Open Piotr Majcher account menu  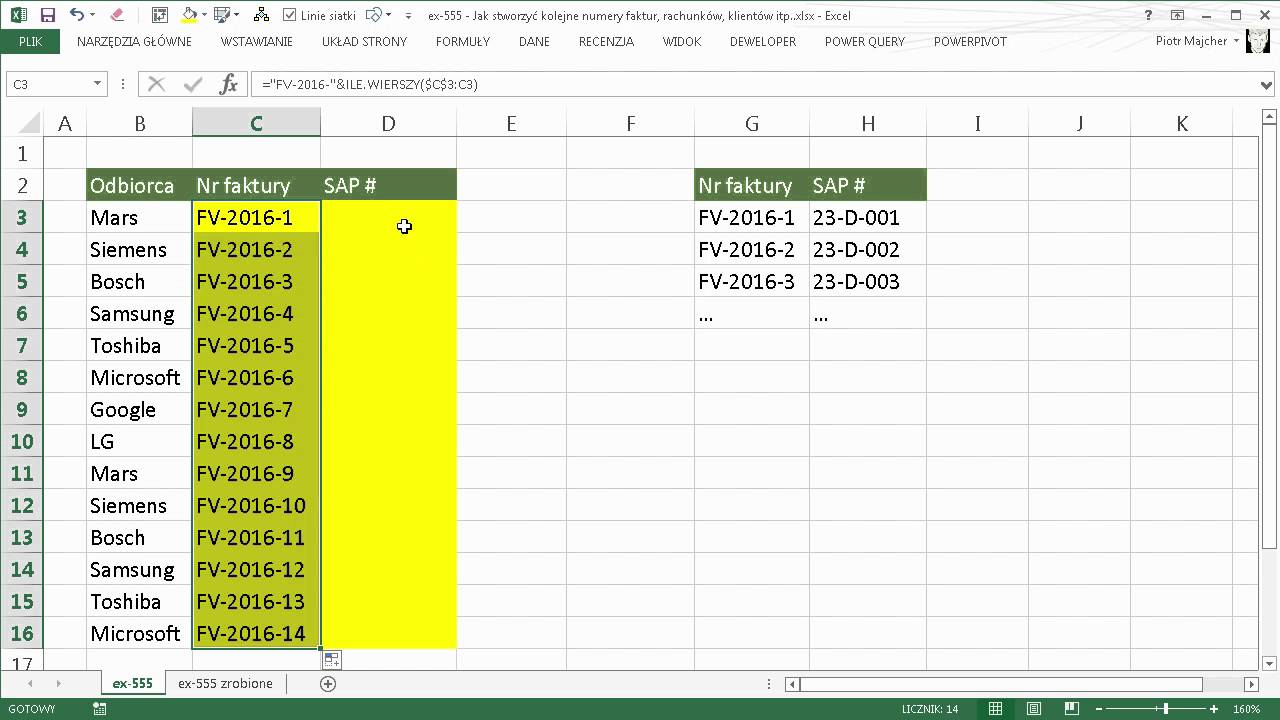1198,41
